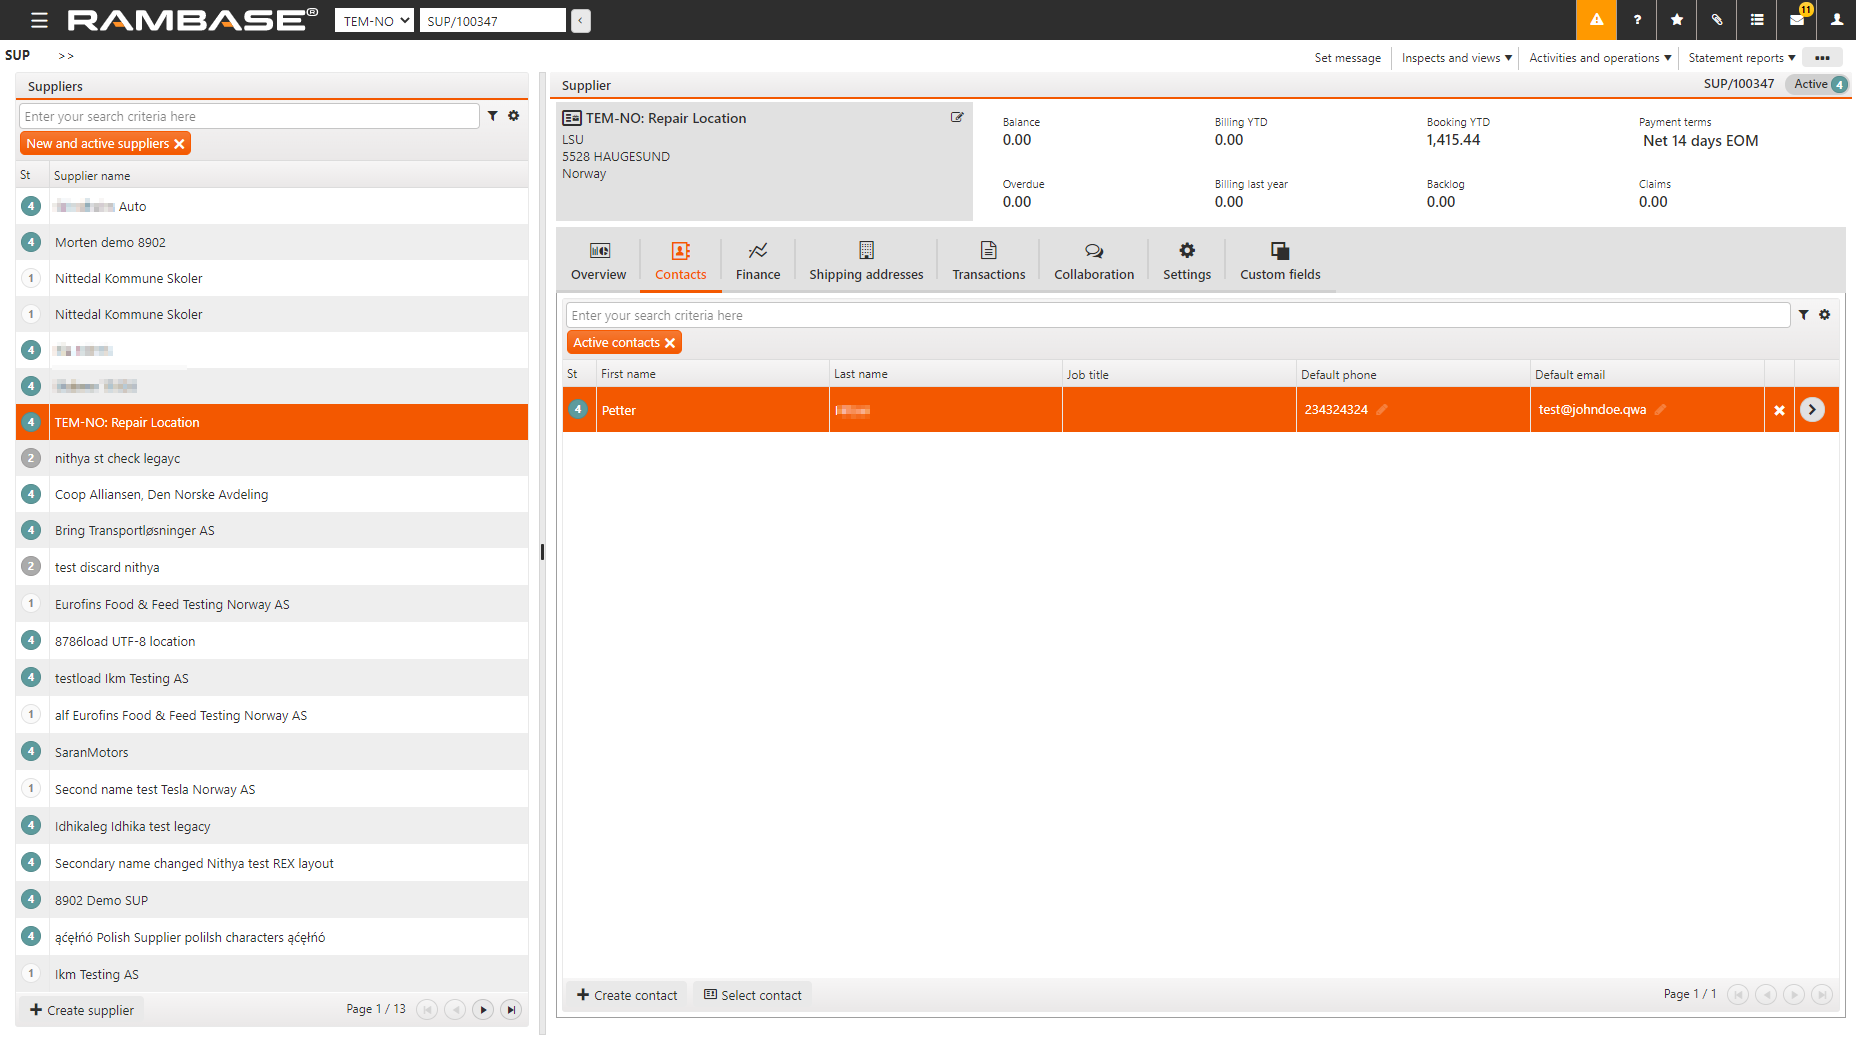Screen dimensions: 1856x1040
Task: Go to next page of suppliers
Action: pos(483,1010)
